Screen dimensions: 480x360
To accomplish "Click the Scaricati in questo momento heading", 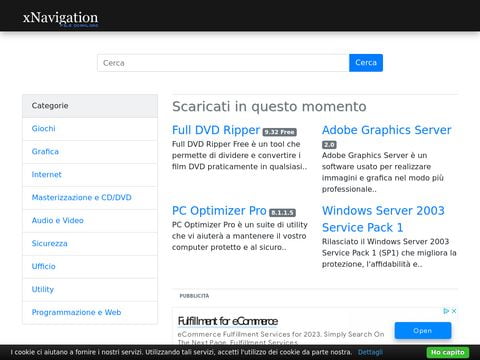I will point(269,107).
